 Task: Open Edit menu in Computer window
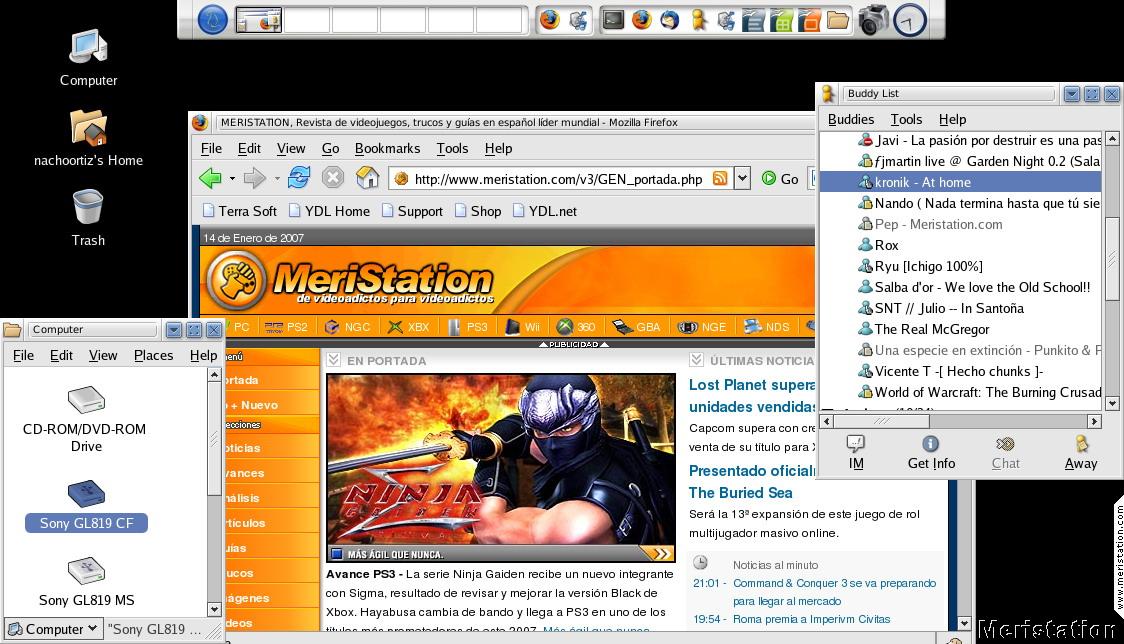(61, 355)
